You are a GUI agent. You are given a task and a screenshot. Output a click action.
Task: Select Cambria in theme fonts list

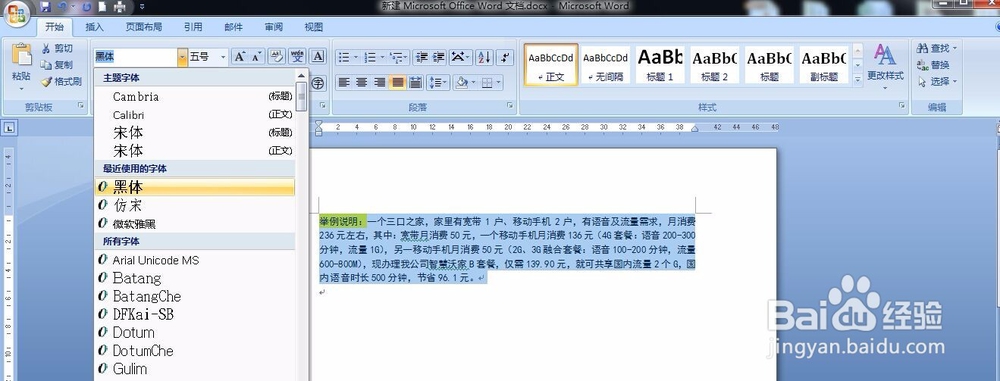click(x=195, y=97)
